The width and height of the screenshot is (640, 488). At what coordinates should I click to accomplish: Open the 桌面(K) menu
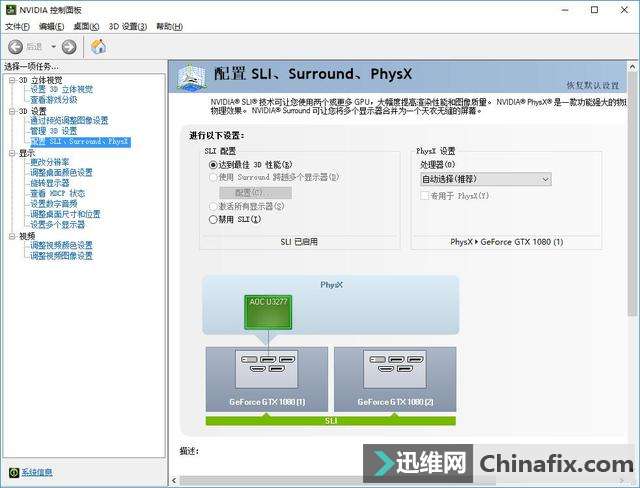[x=86, y=27]
